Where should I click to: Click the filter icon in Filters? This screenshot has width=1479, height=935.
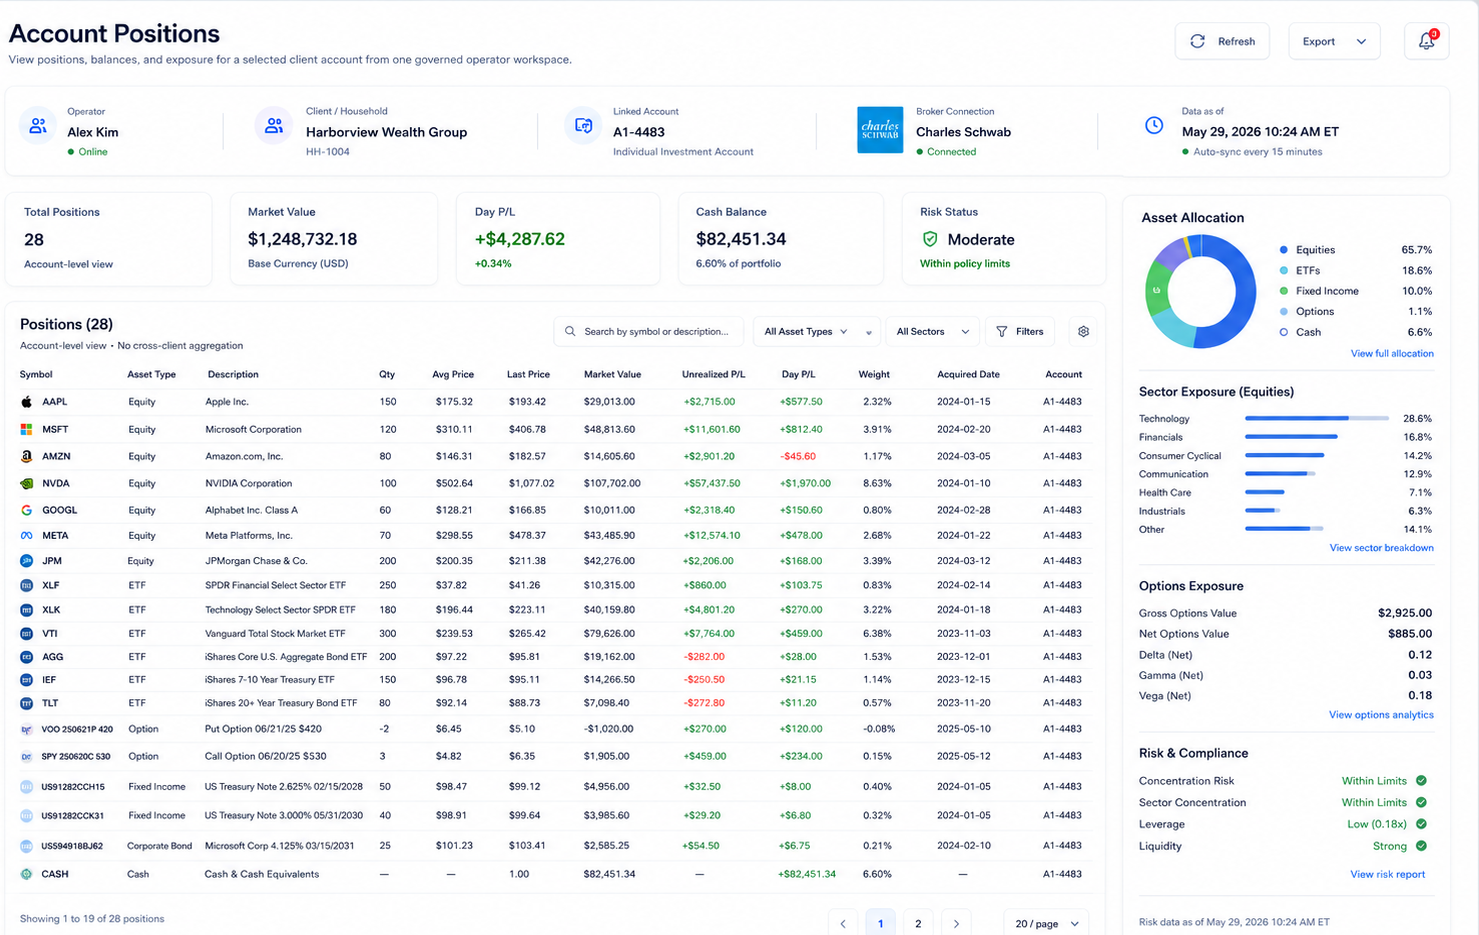tap(1002, 331)
